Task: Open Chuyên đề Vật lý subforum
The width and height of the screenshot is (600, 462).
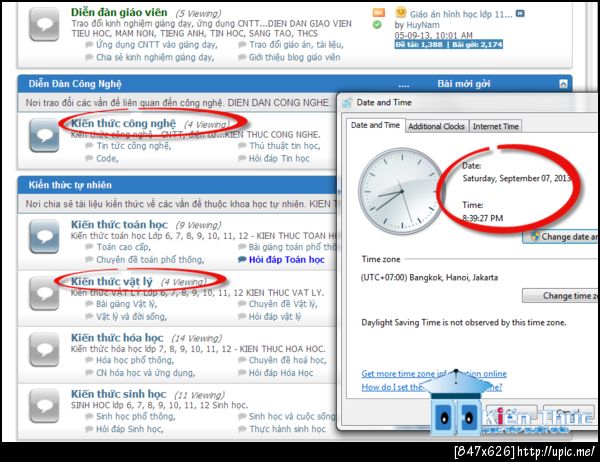Action: click(283, 304)
